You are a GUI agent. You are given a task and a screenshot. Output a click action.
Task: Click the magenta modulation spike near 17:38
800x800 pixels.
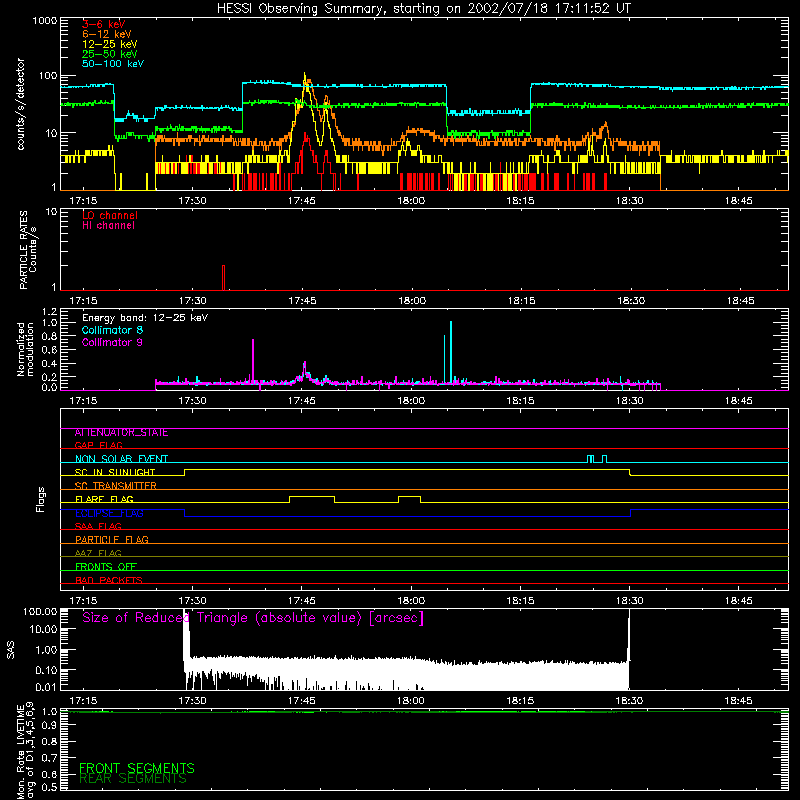253,361
